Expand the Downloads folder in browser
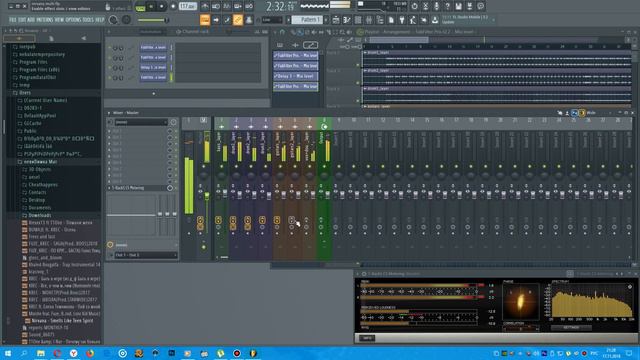 click(39, 215)
